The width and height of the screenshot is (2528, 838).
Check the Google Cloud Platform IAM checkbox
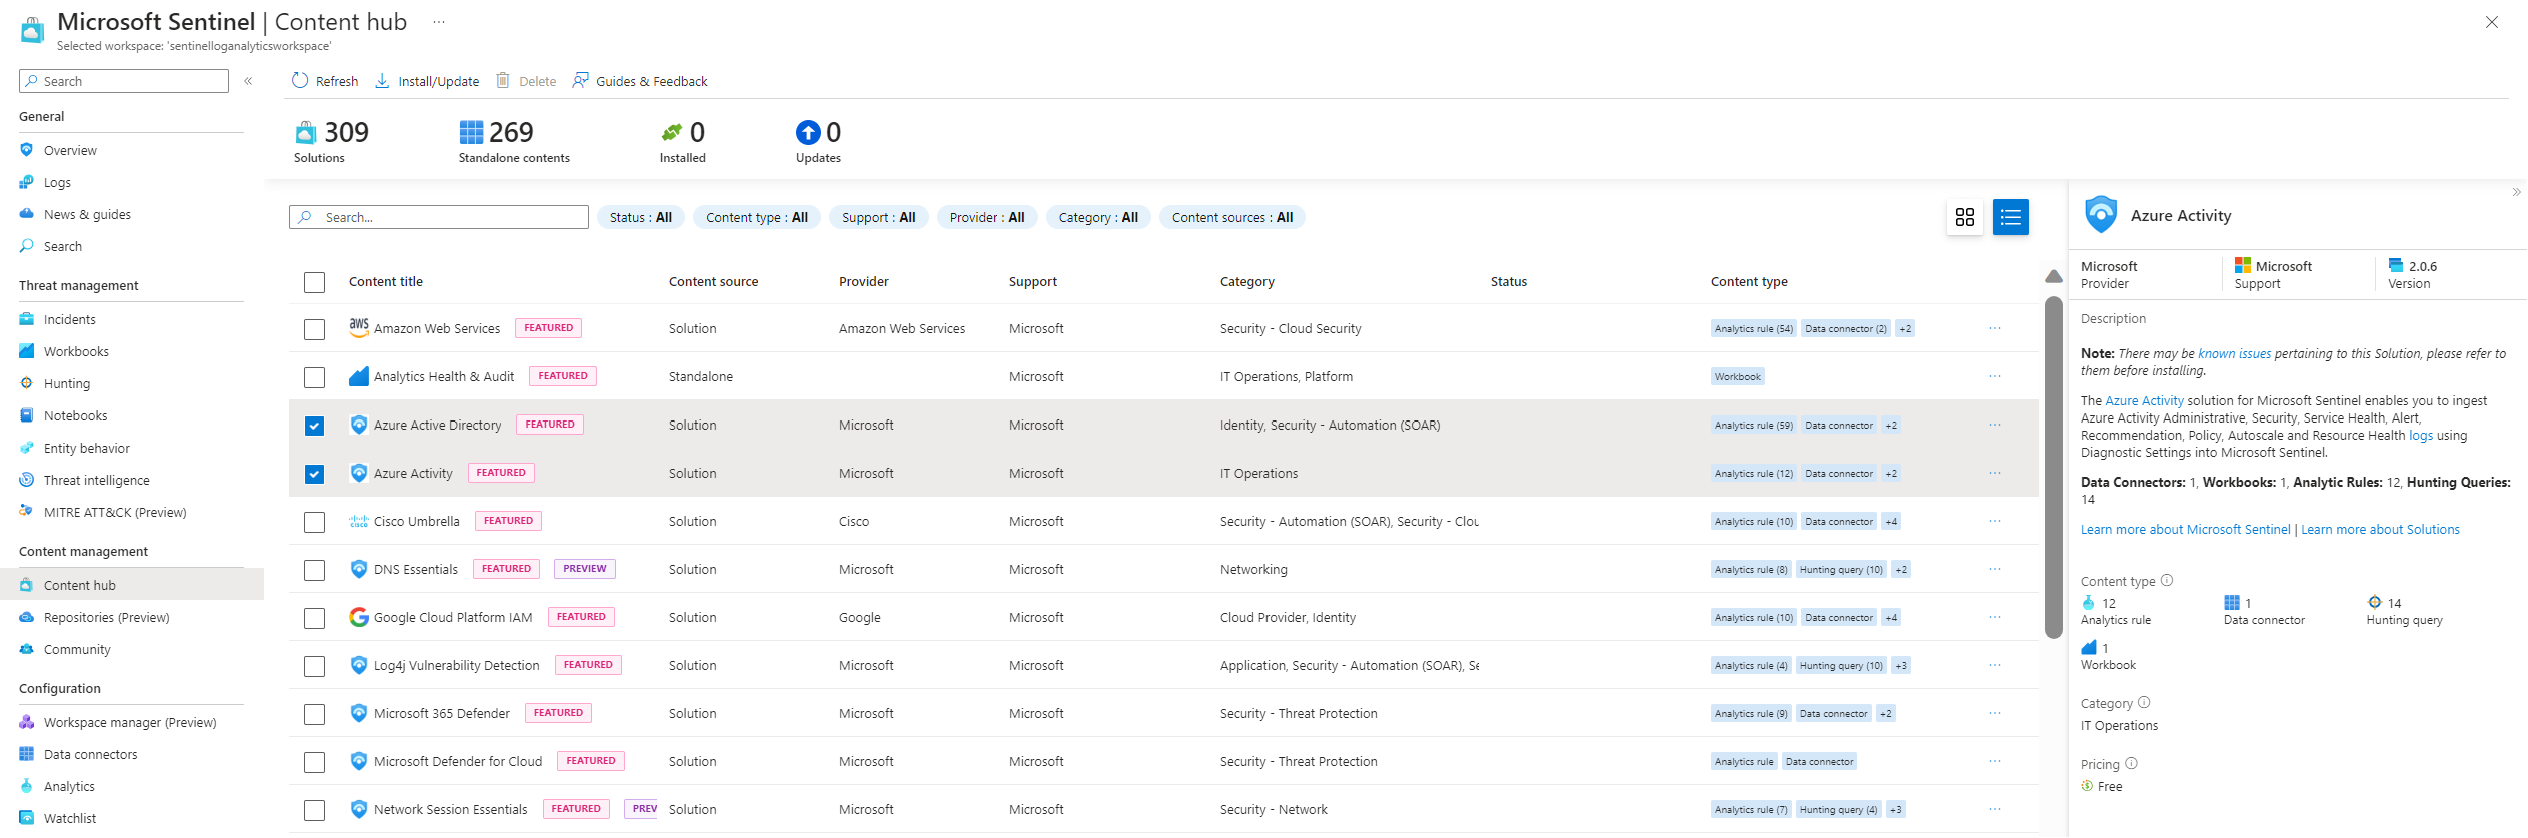tap(314, 618)
